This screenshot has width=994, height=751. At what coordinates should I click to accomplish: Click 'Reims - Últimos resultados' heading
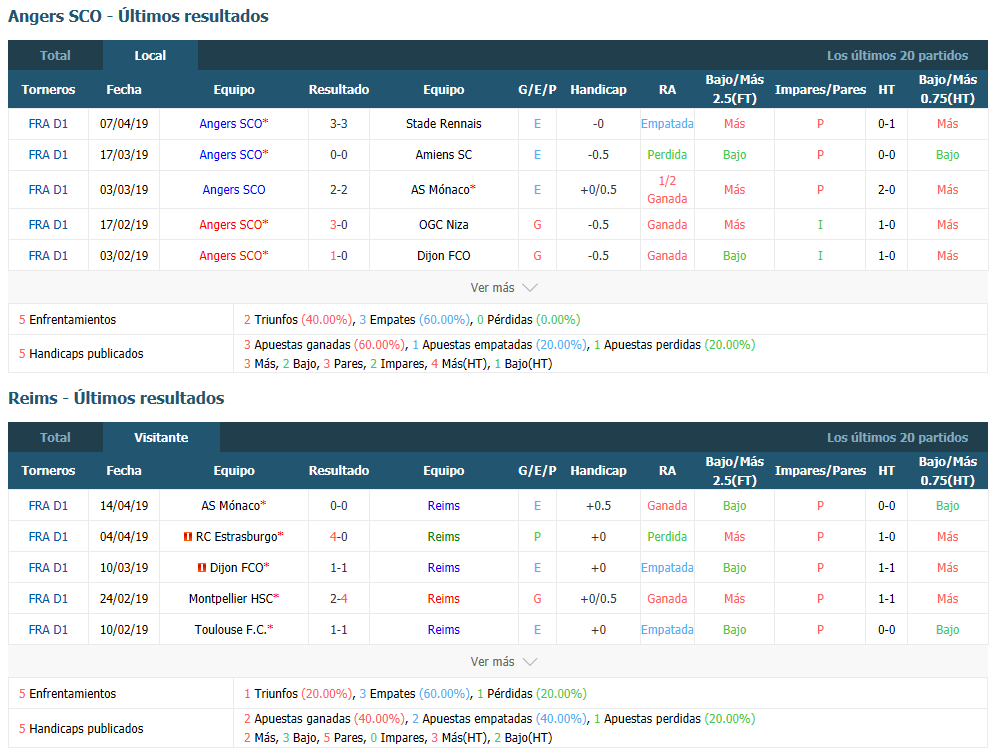tap(116, 398)
